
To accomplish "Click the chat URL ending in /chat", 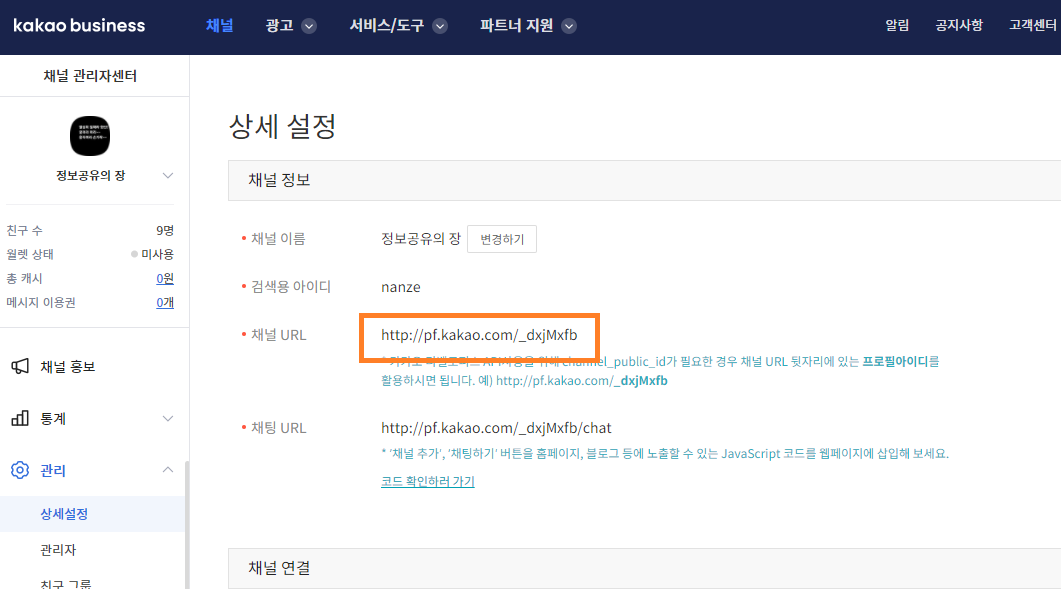I will tap(496, 428).
